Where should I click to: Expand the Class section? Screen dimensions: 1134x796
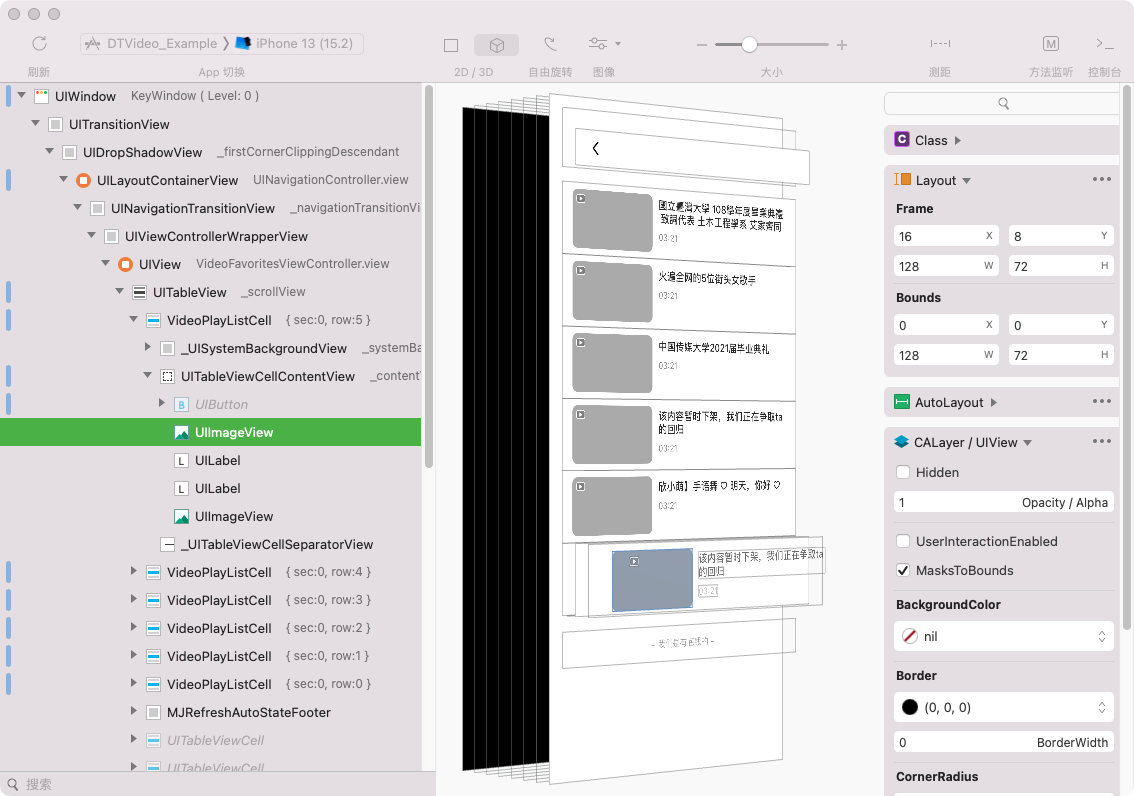click(x=958, y=140)
